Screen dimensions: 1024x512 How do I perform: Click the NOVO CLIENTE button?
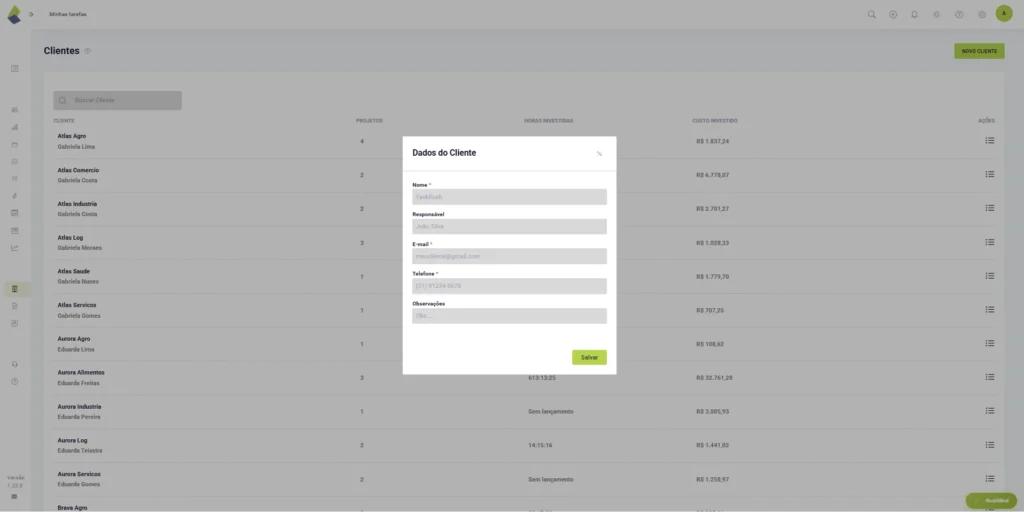click(979, 51)
